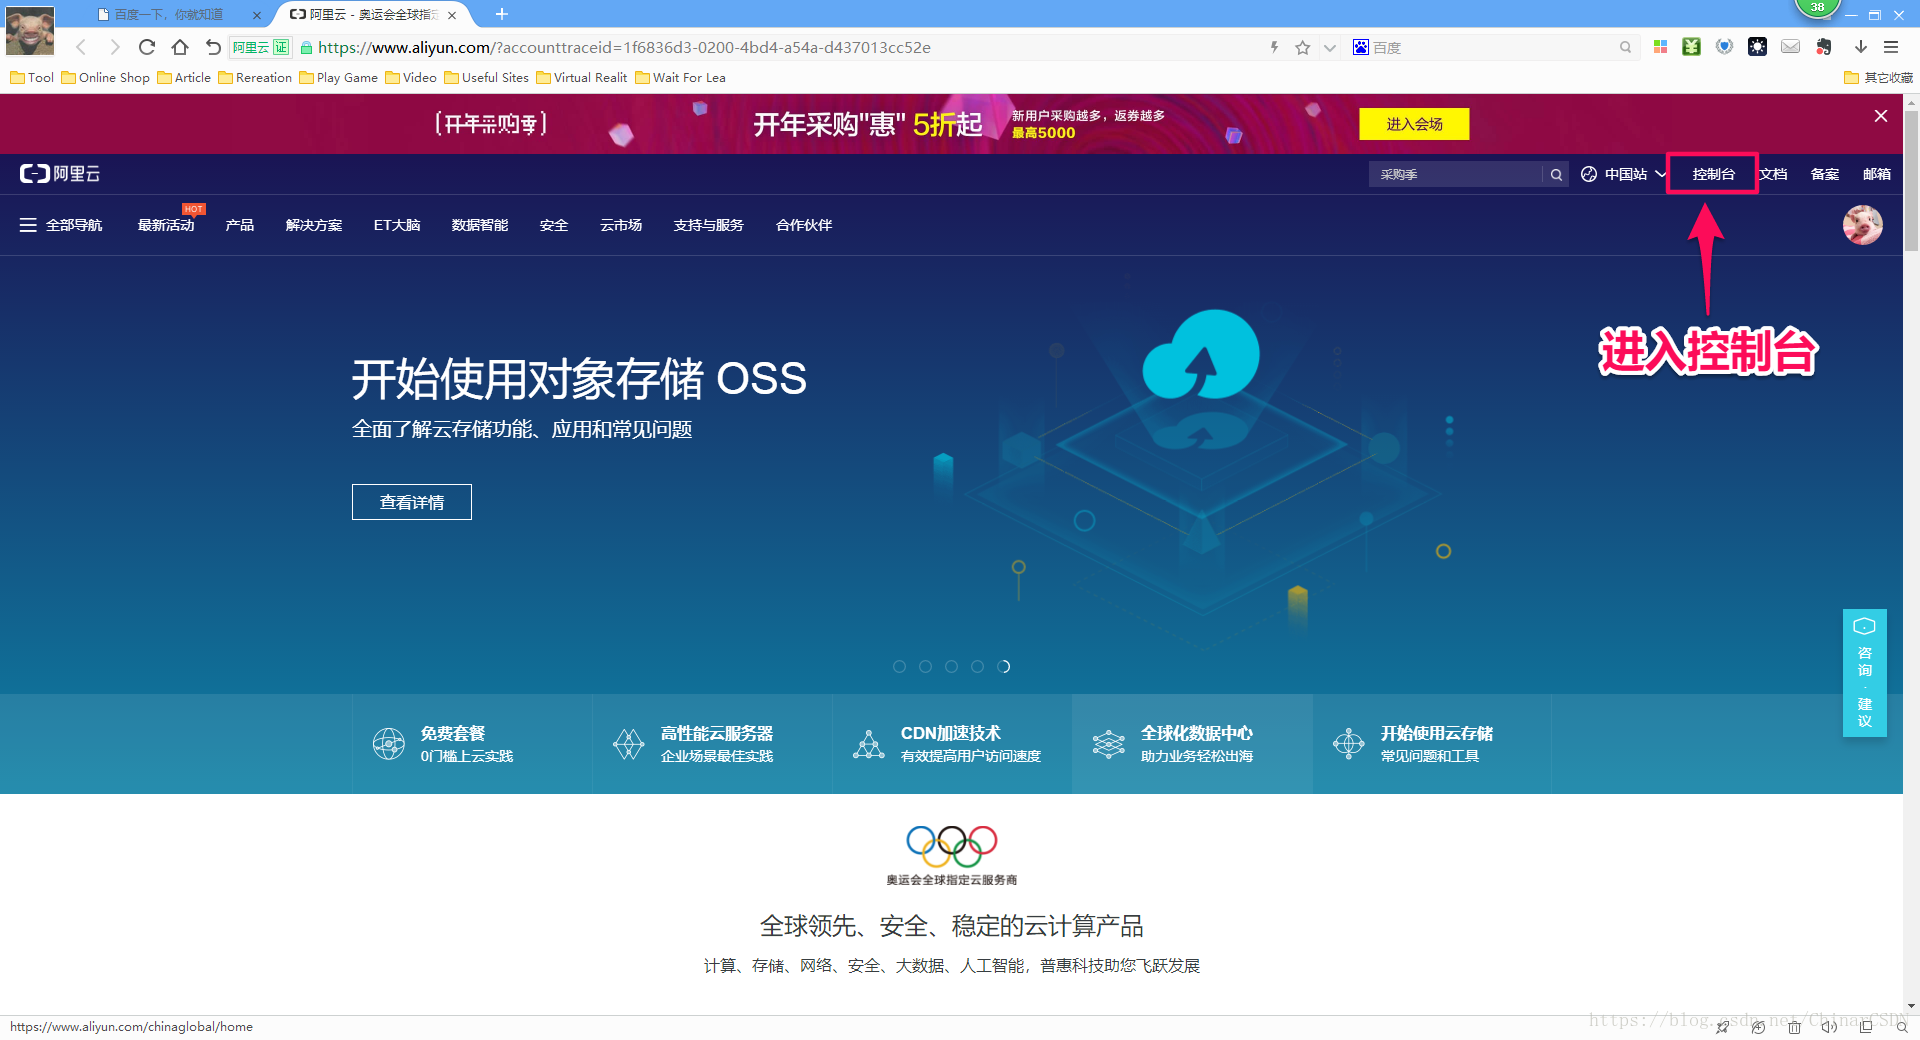1920x1040 pixels.
Task: Open the 支持与服务 menu item
Action: tap(709, 225)
